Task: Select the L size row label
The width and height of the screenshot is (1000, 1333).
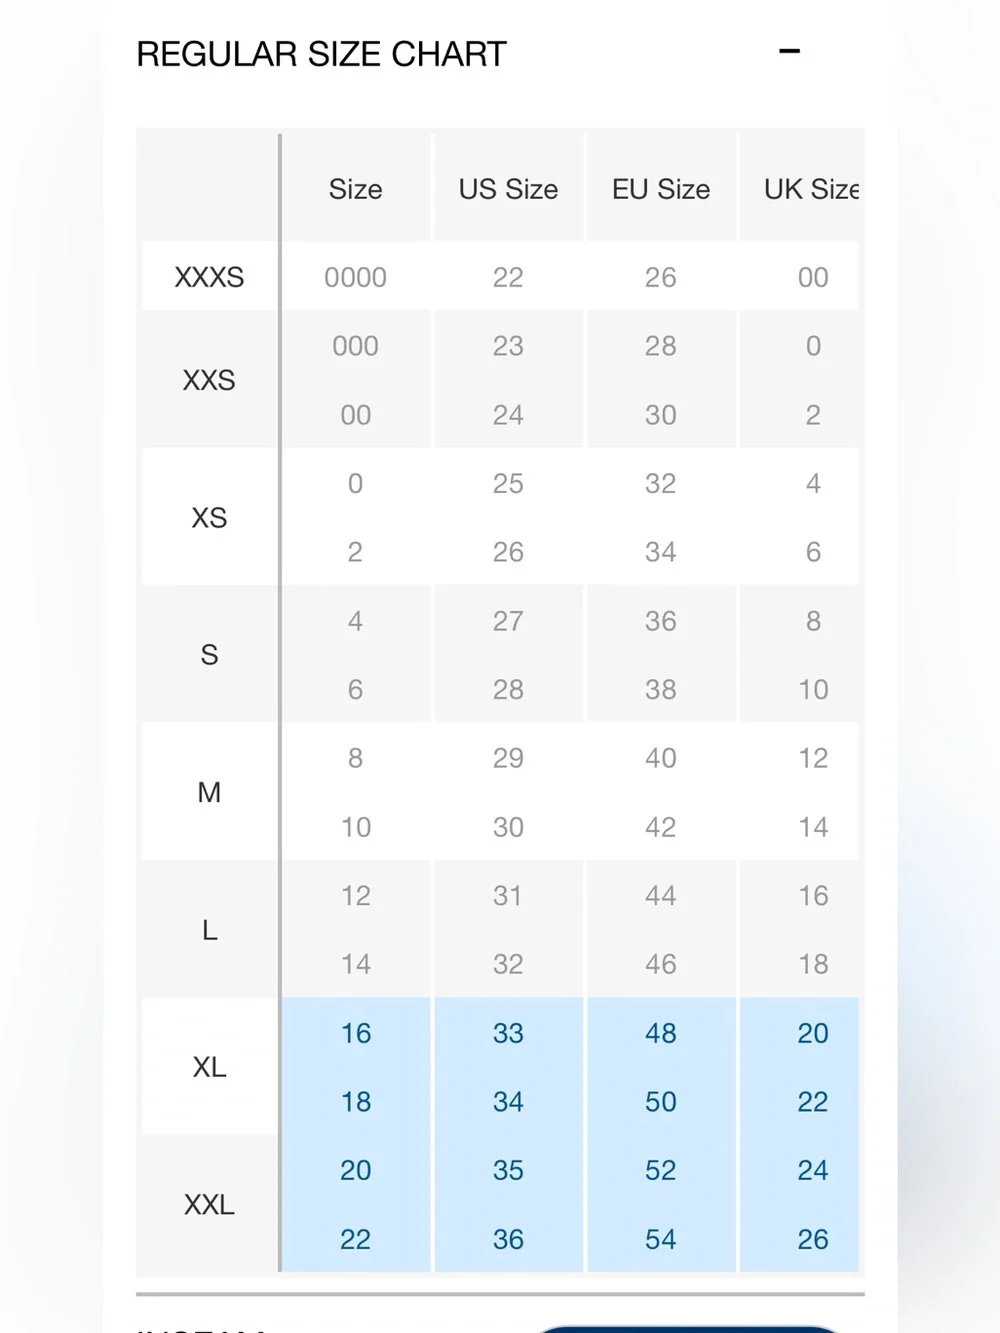Action: (209, 930)
